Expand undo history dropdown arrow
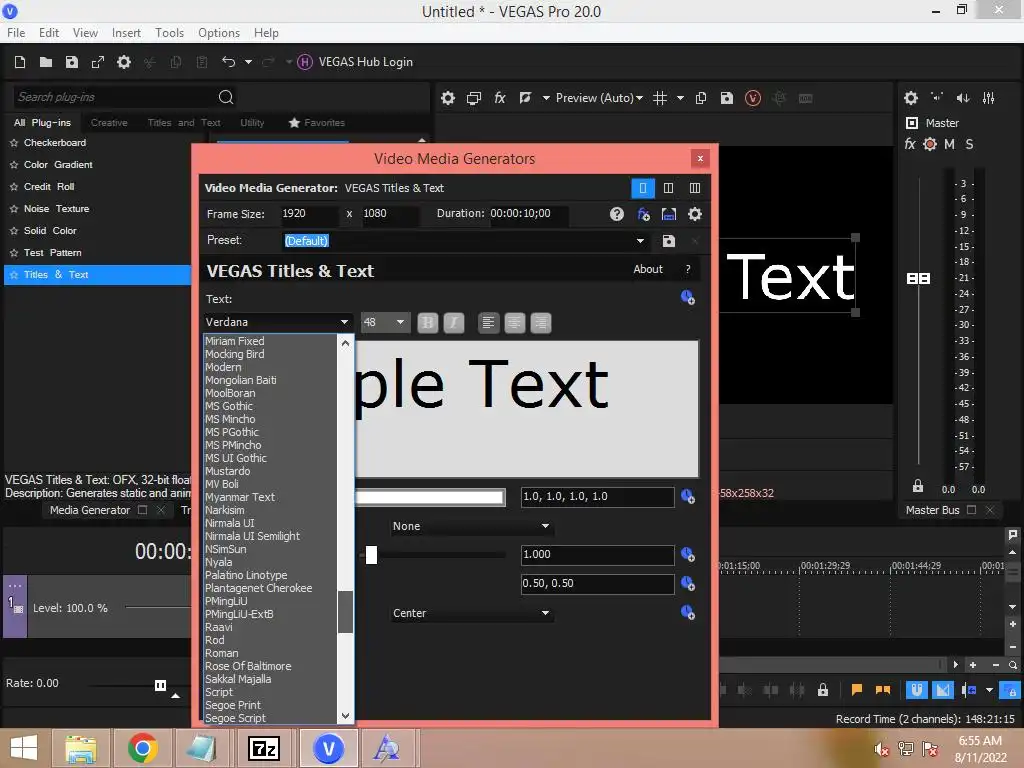This screenshot has width=1024, height=768. pos(248,62)
